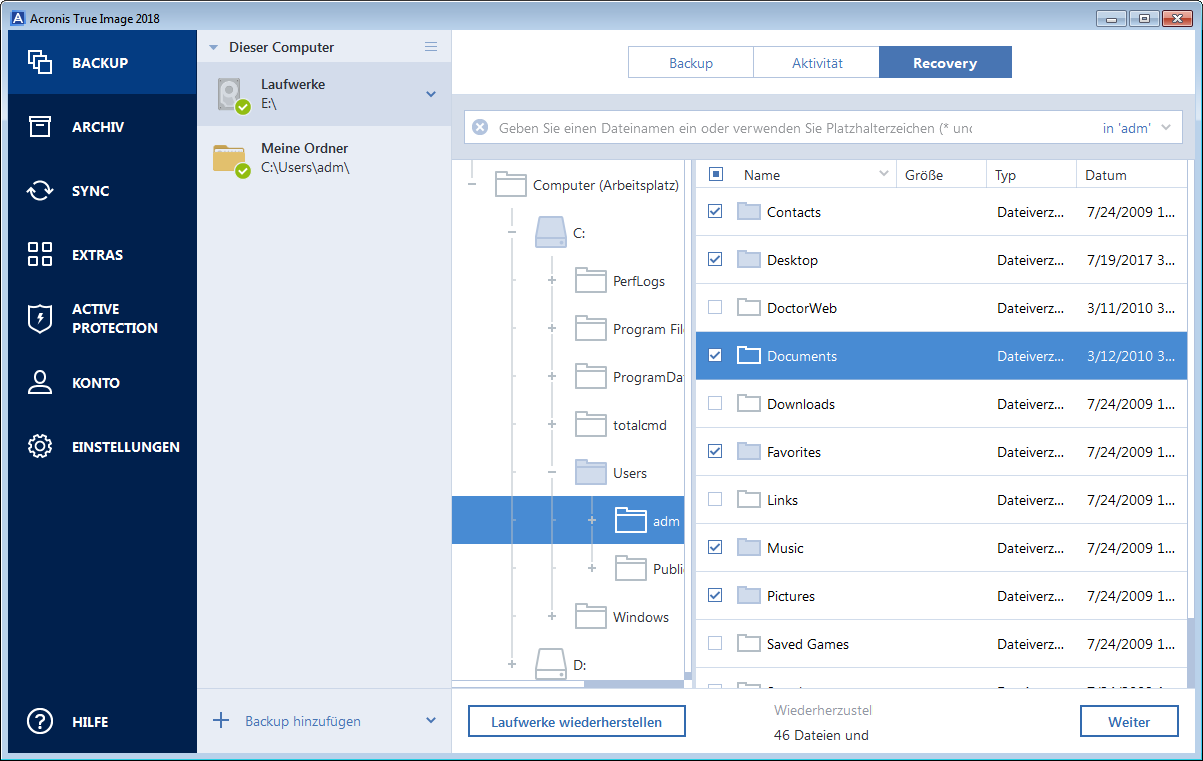1203x761 pixels.
Task: Check the DoctorWeb folder checkbox
Action: [715, 307]
